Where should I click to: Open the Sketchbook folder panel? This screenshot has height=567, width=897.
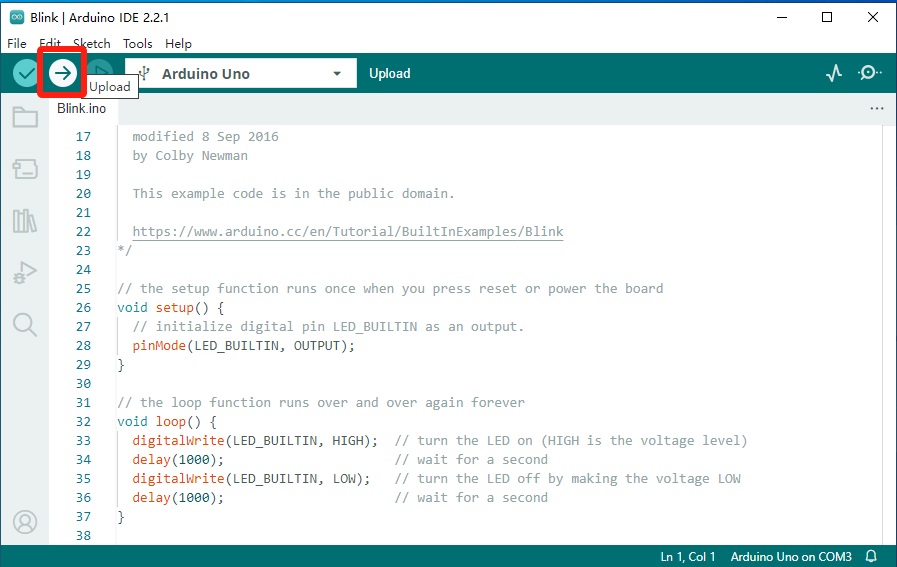coord(25,117)
